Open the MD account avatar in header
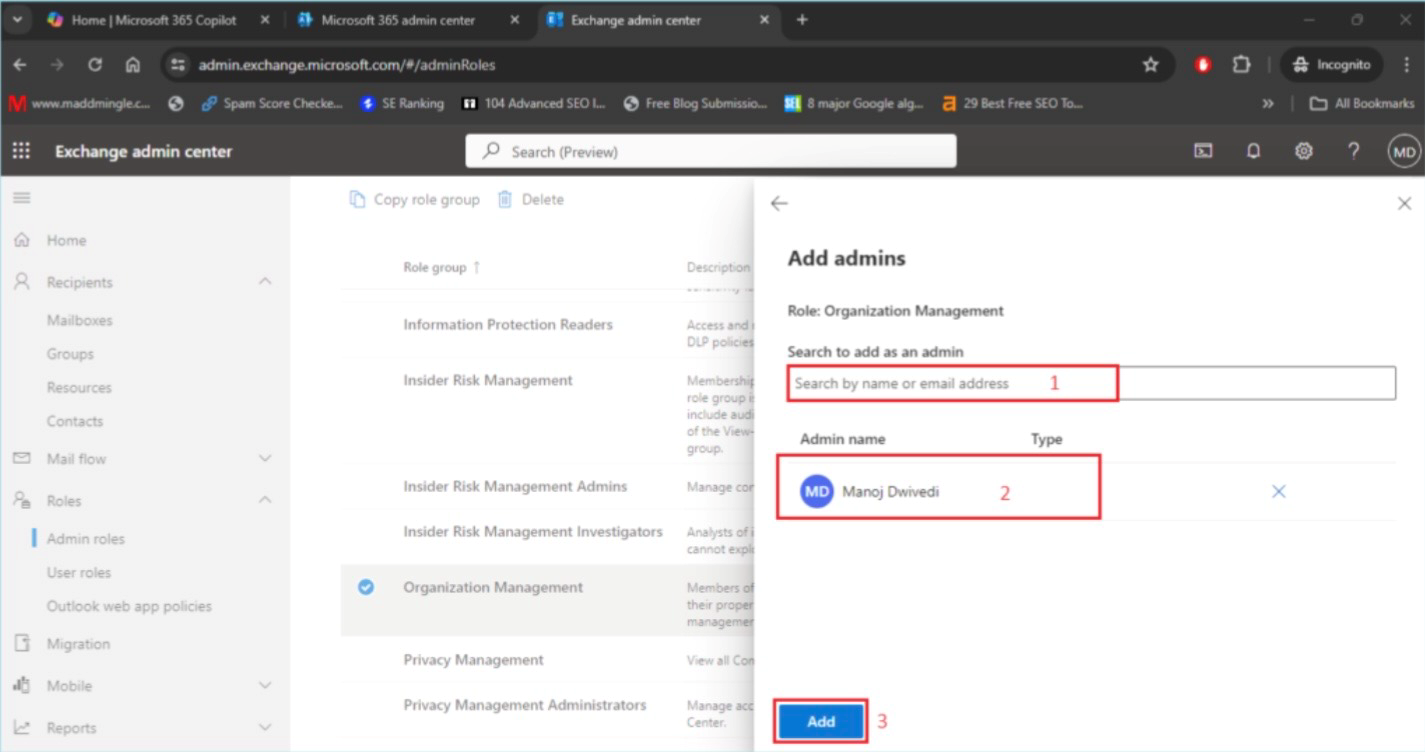Viewport: 1425px width, 752px height. click(x=1404, y=152)
